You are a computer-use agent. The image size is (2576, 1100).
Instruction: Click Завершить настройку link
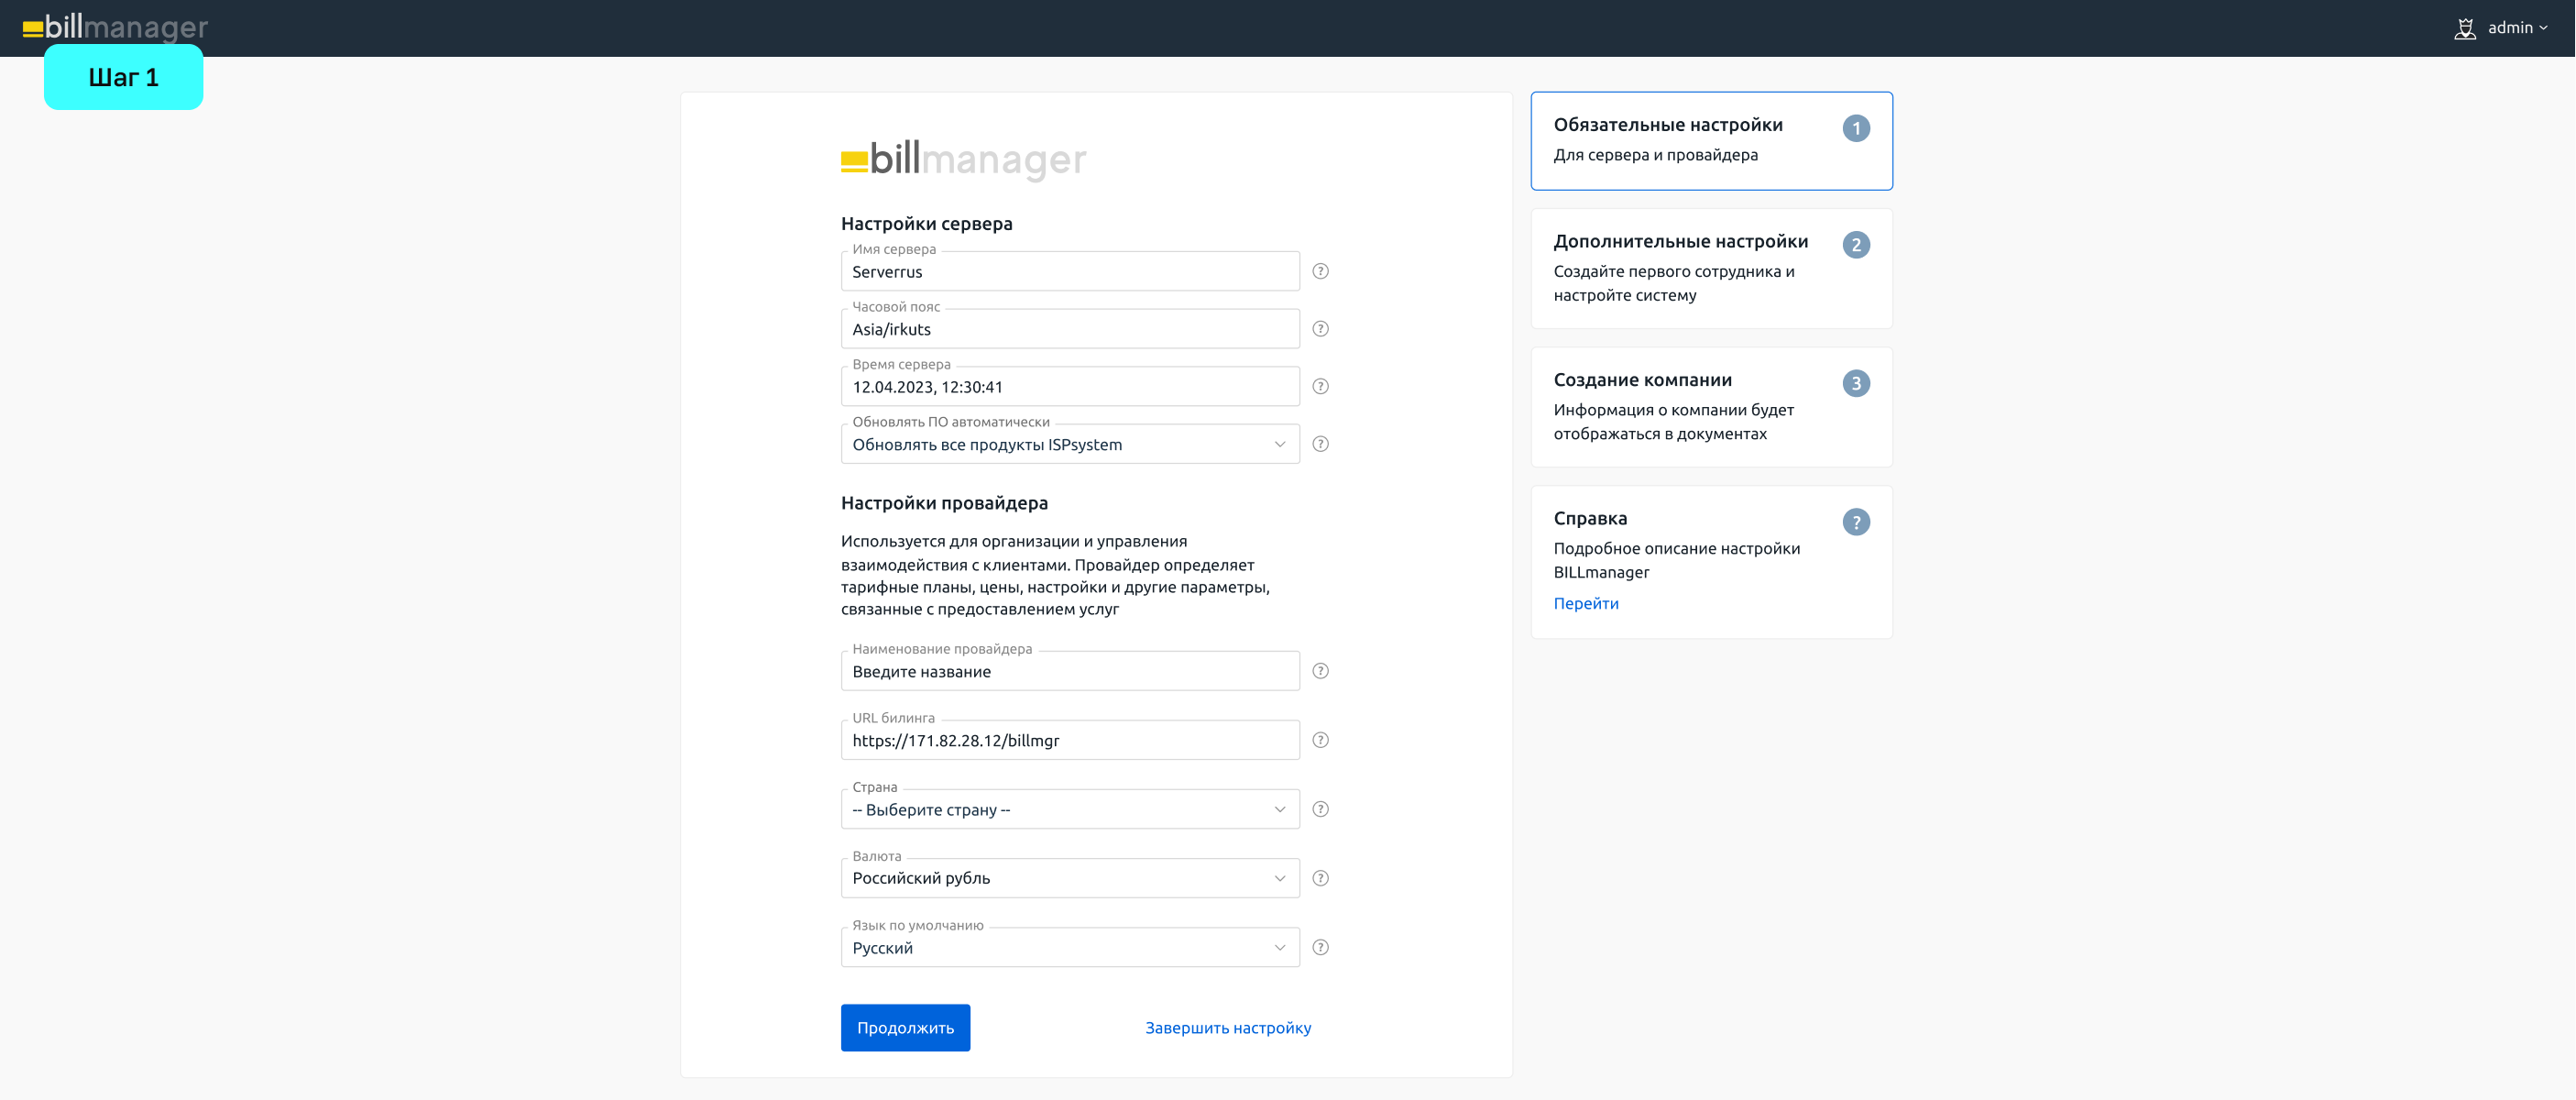1228,1027
